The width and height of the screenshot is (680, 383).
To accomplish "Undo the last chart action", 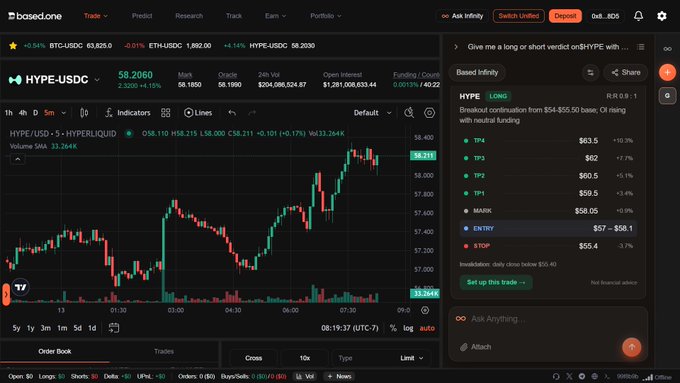I will pos(232,113).
